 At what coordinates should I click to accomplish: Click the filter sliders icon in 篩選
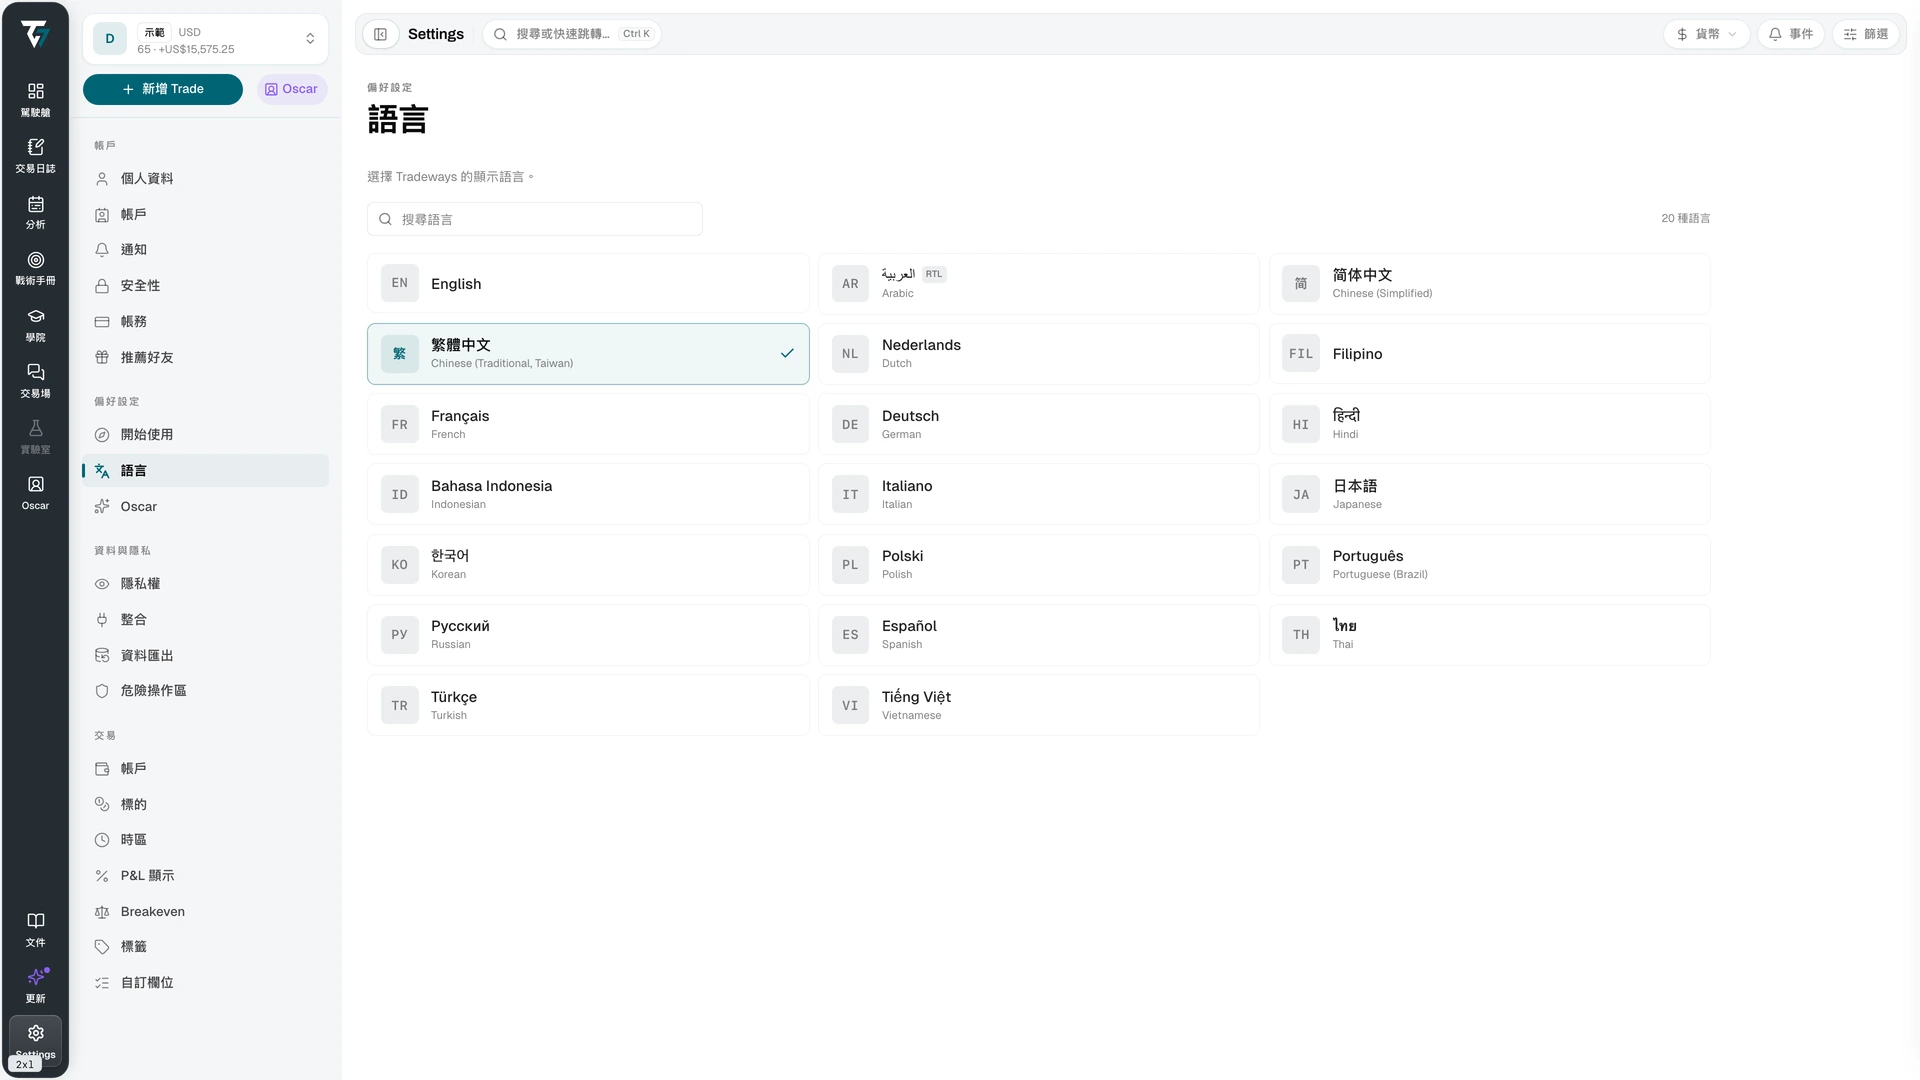1850,34
